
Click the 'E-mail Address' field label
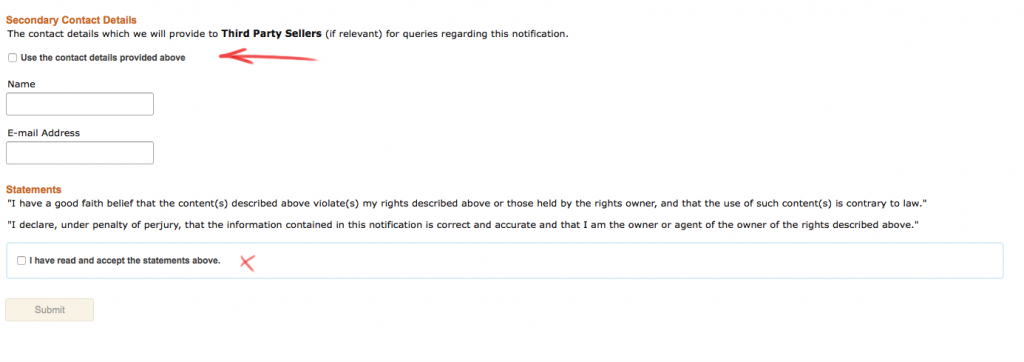(43, 133)
